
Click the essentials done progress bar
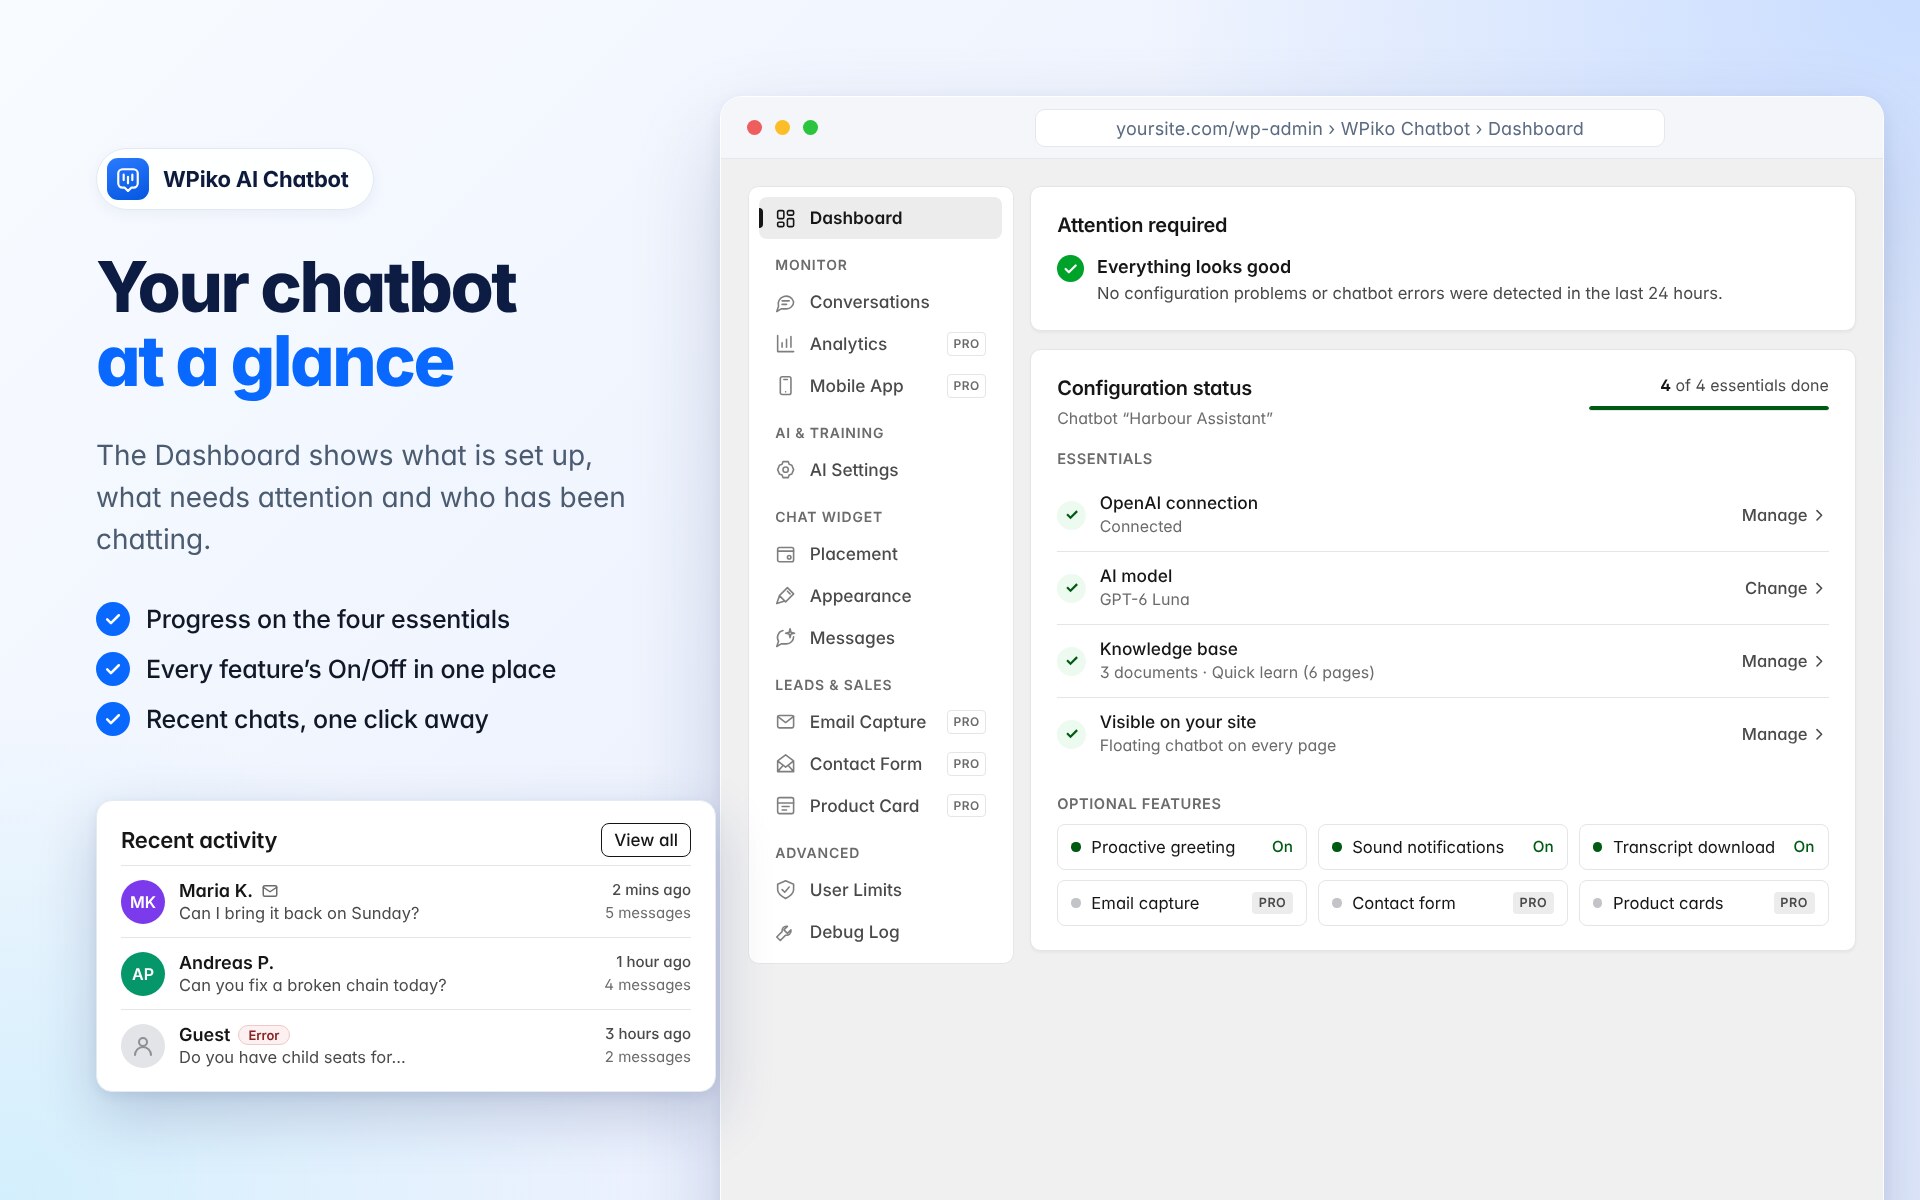(1709, 408)
